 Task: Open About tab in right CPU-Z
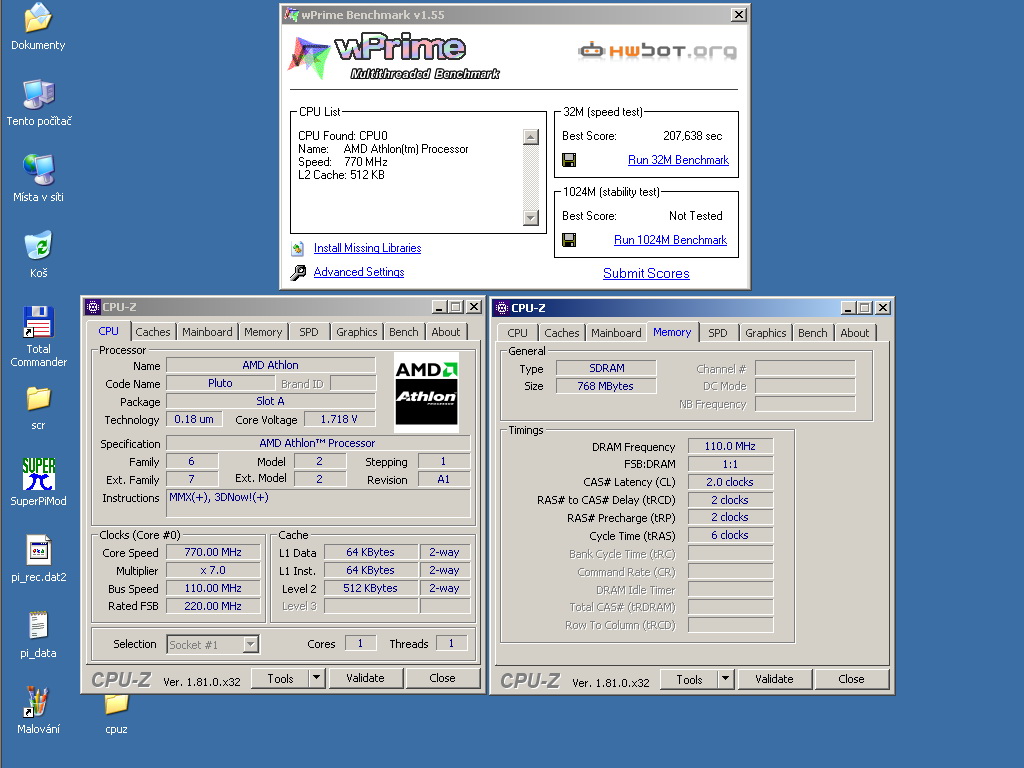tap(854, 333)
